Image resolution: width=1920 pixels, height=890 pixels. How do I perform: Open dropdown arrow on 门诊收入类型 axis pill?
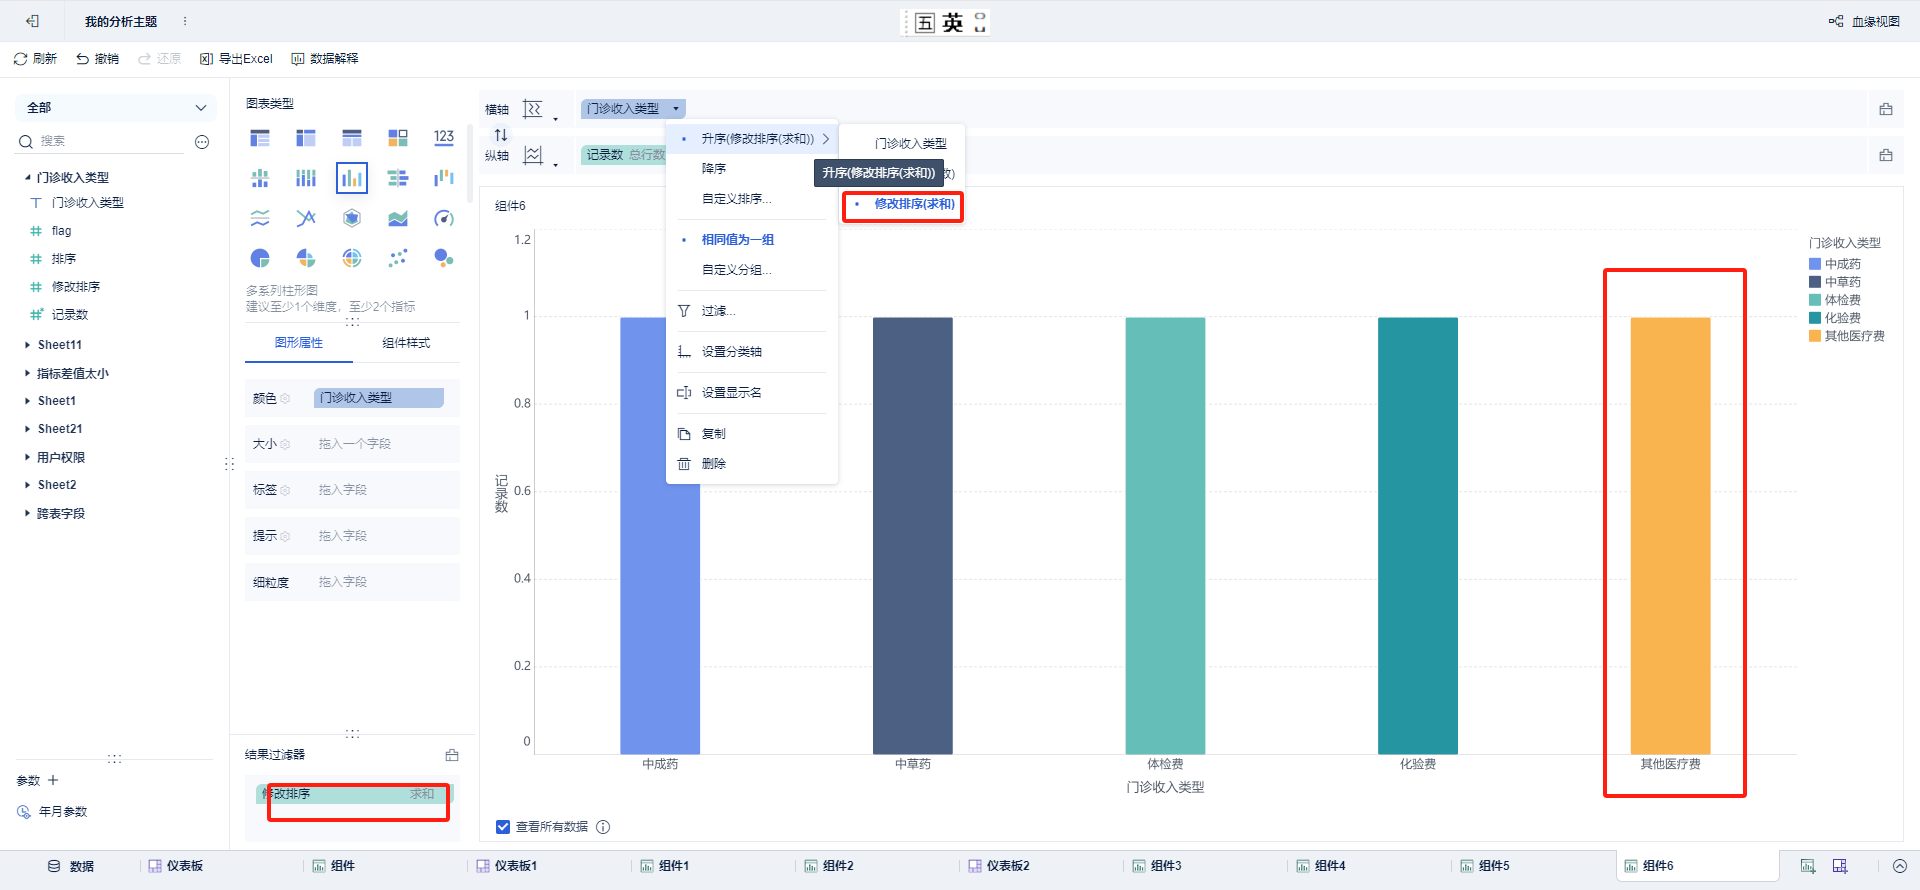pyautogui.click(x=676, y=108)
